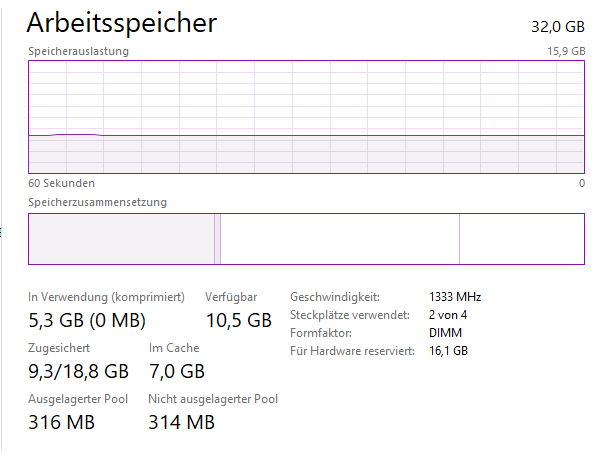This screenshot has width=600, height=454.
Task: Click the Geschwindigkeit value 1333 MHz
Action: 456,297
